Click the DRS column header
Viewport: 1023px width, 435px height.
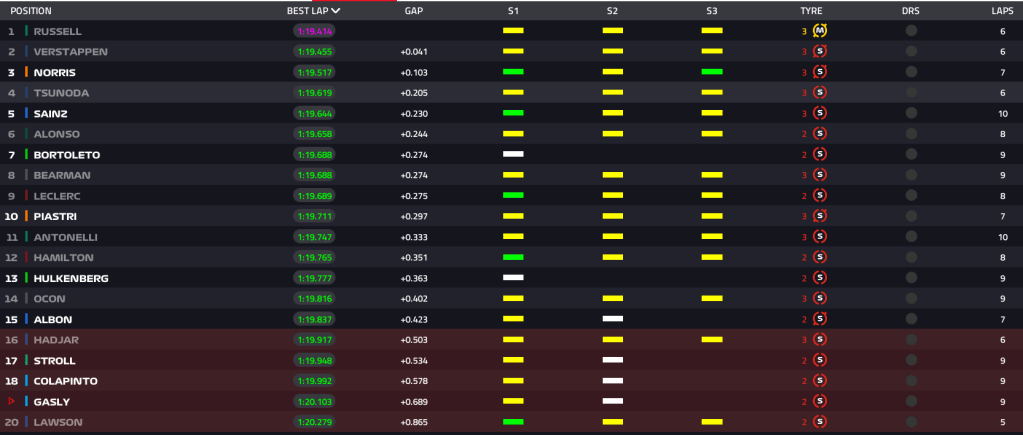(911, 11)
